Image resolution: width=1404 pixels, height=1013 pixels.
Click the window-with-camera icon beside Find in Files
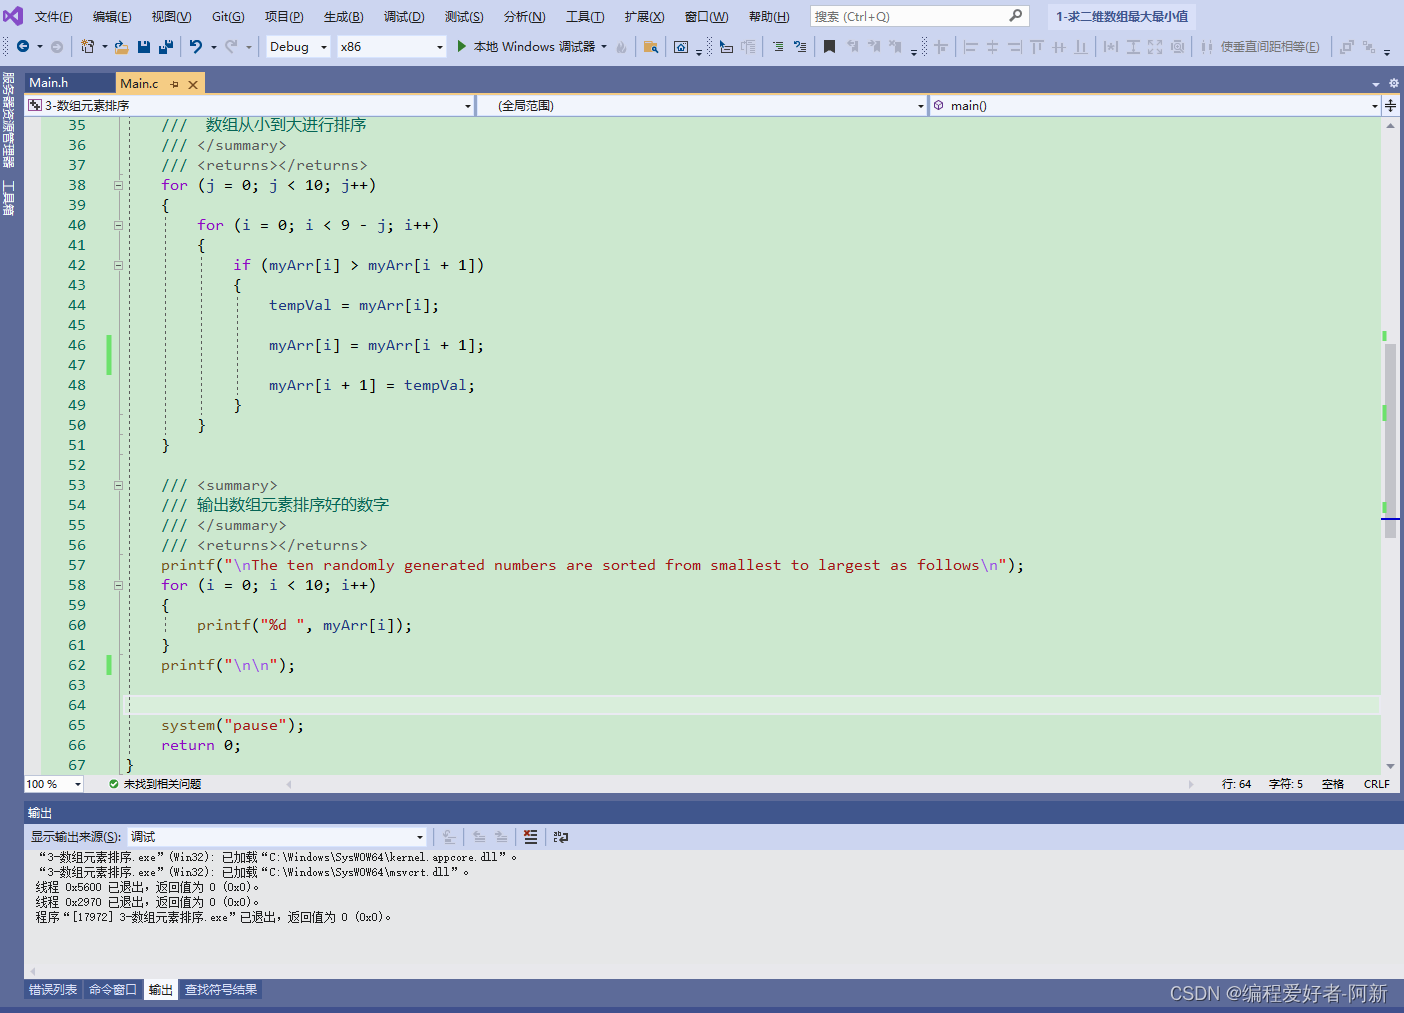(x=681, y=46)
